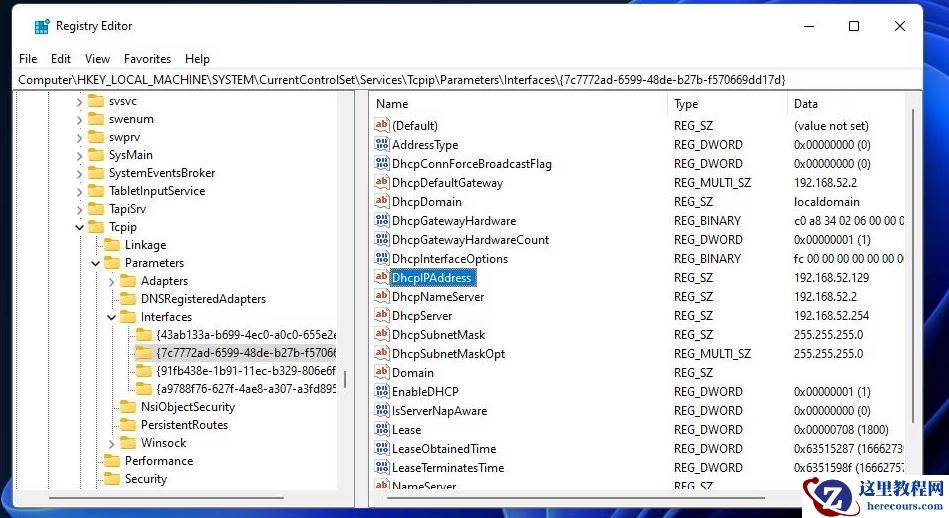Collapse the Interfaces key
Viewport: 949px width, 518px height.
pyautogui.click(x=111, y=317)
